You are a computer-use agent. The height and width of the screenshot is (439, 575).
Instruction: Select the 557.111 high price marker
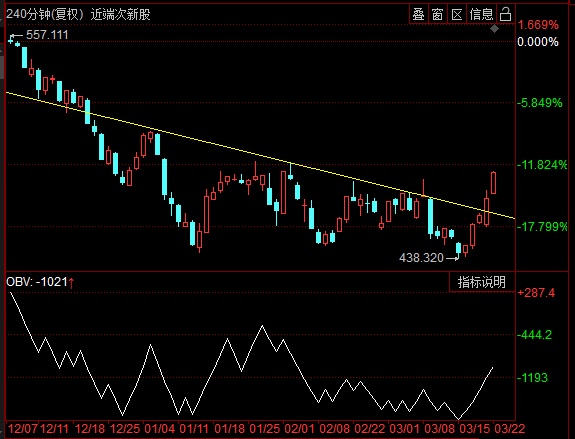(x=47, y=35)
